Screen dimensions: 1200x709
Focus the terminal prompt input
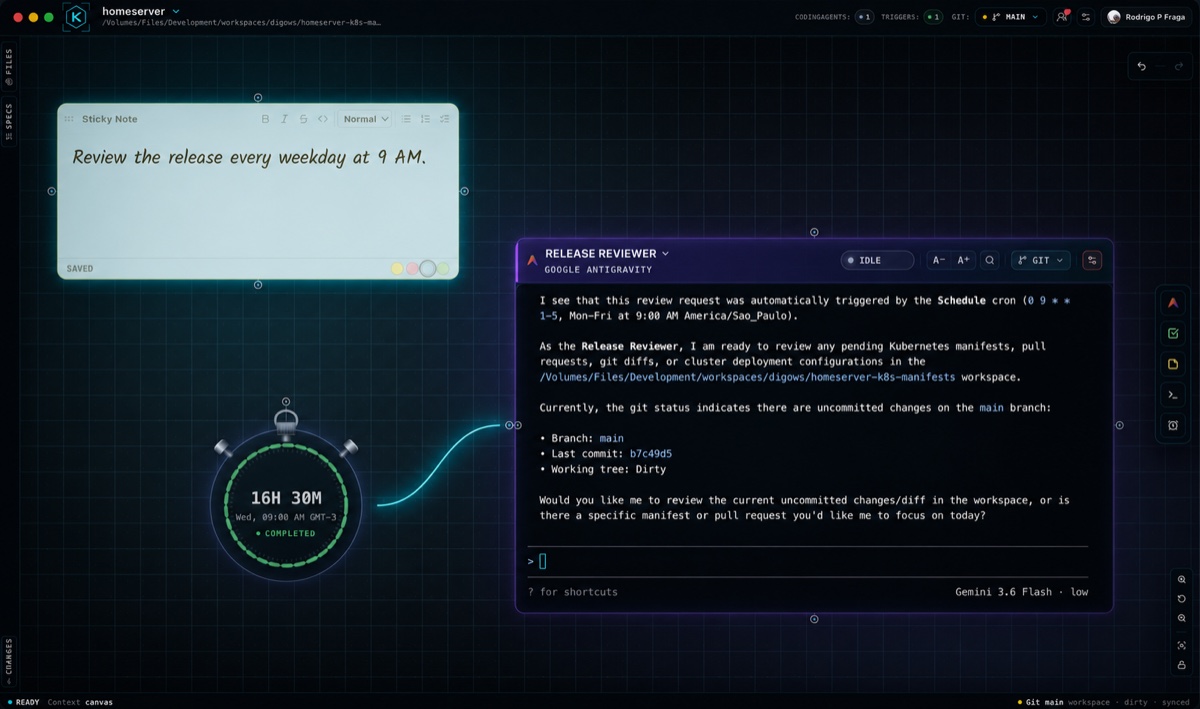(807, 561)
